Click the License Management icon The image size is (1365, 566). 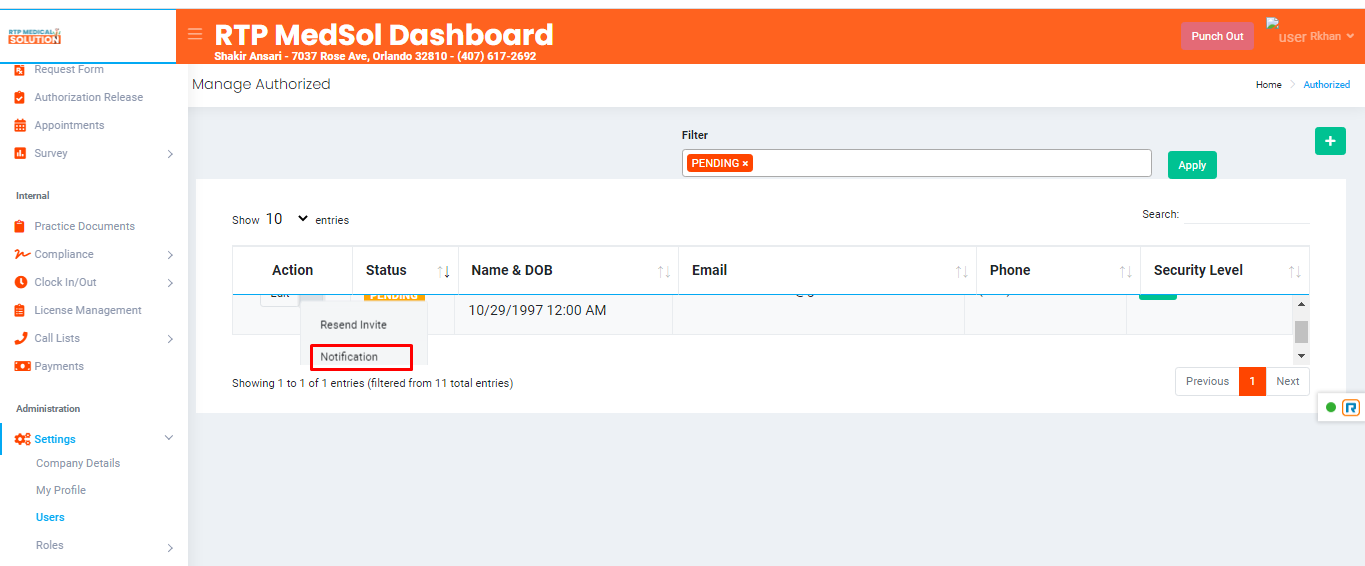coord(20,310)
